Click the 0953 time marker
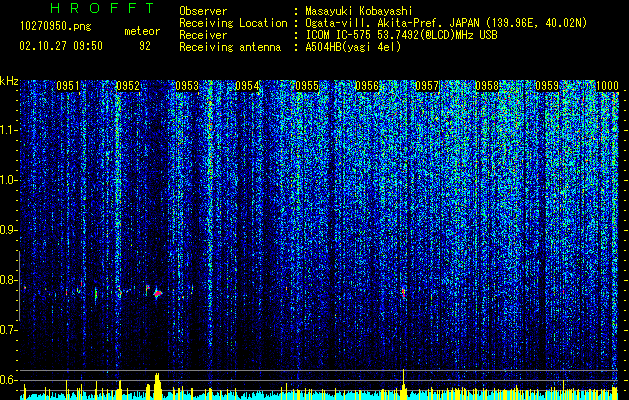Screen dimensions: 629x400 click(187, 86)
